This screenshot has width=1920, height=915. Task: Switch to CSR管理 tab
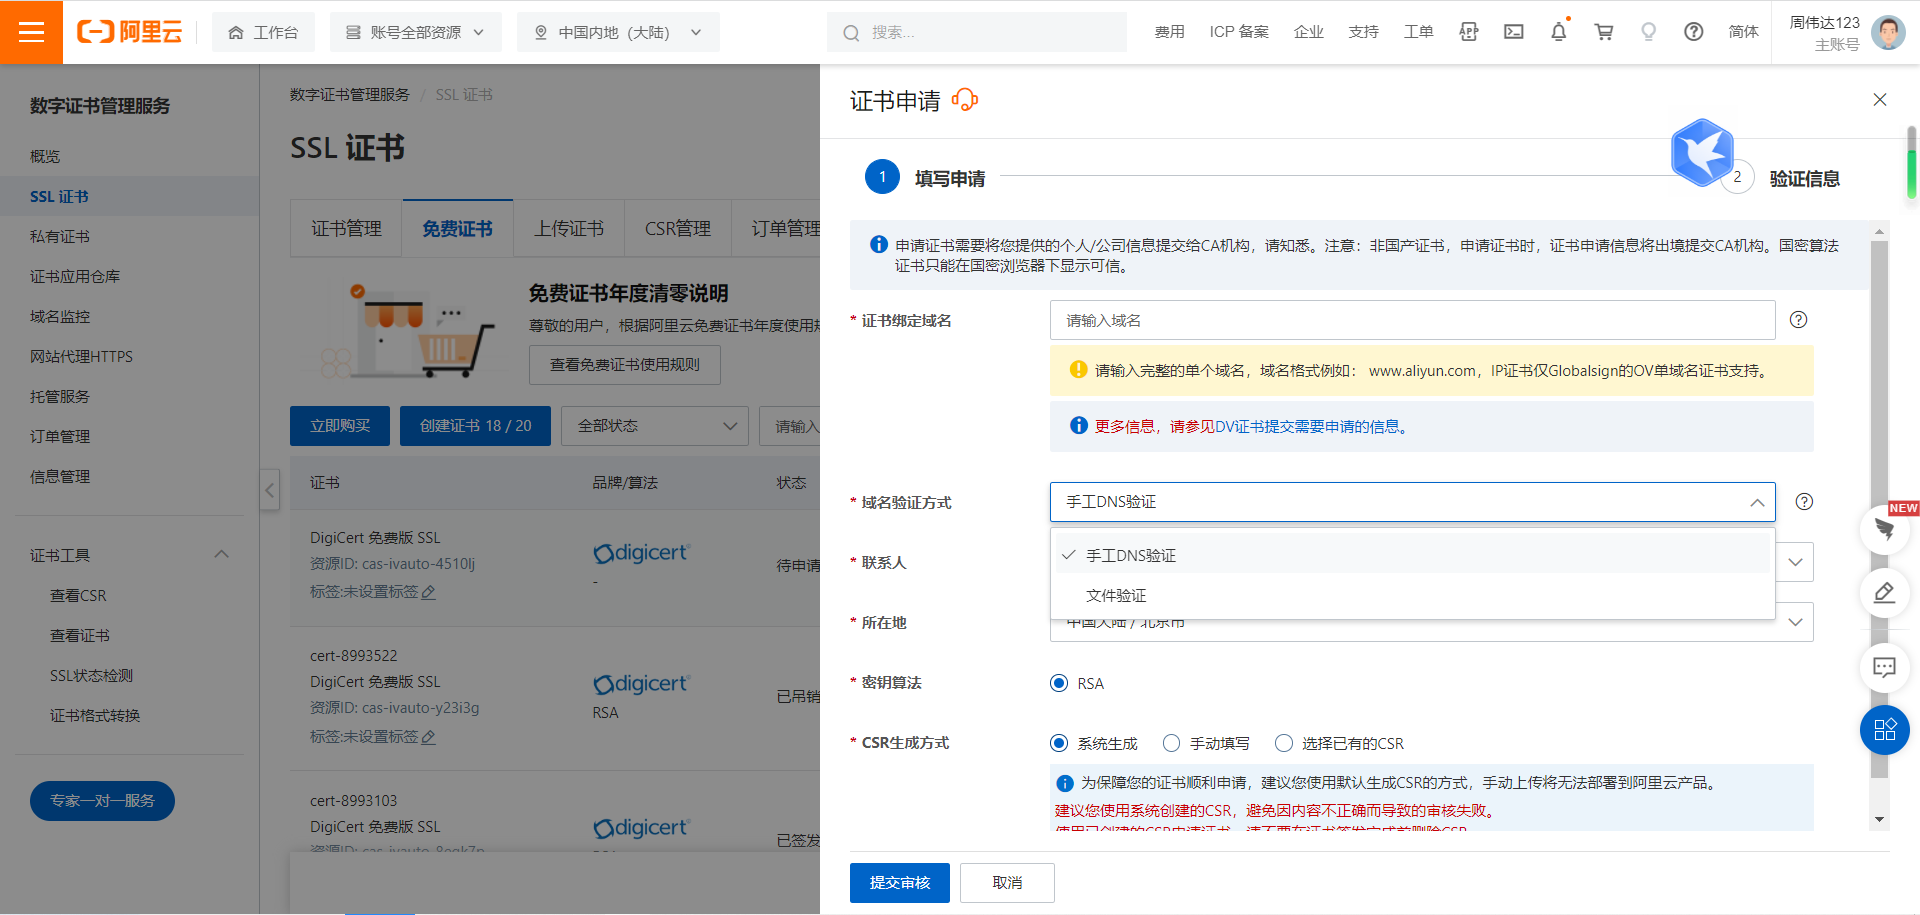[x=677, y=229]
